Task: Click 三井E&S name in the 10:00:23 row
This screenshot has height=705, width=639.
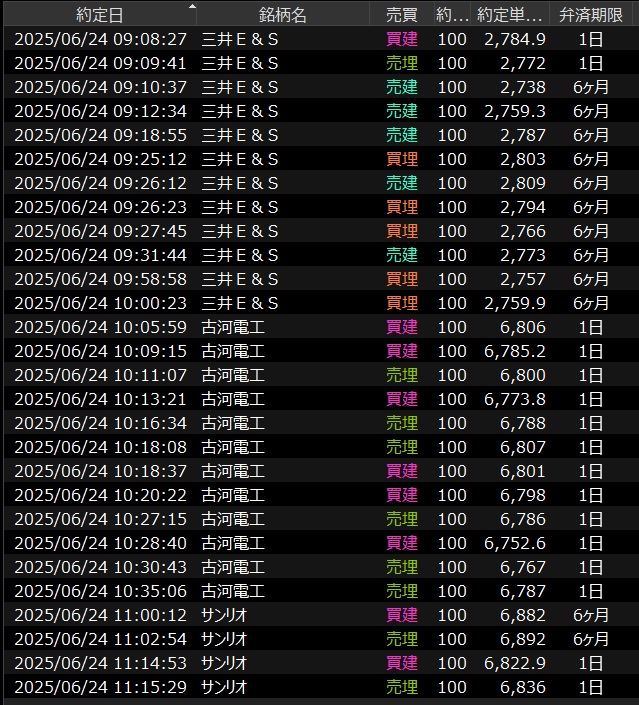Action: 240,303
